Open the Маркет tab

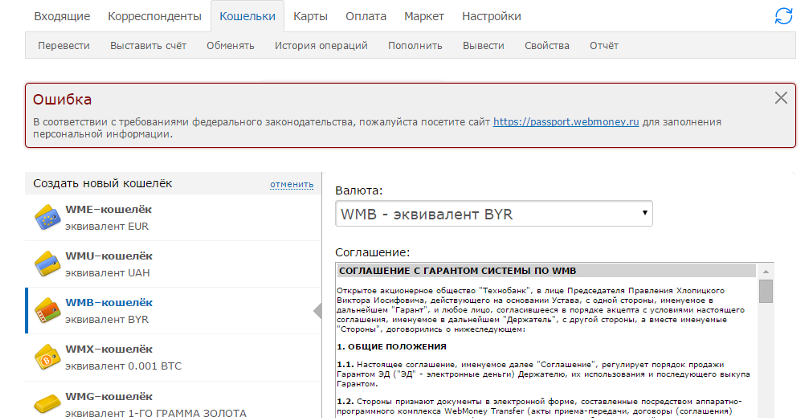click(424, 16)
